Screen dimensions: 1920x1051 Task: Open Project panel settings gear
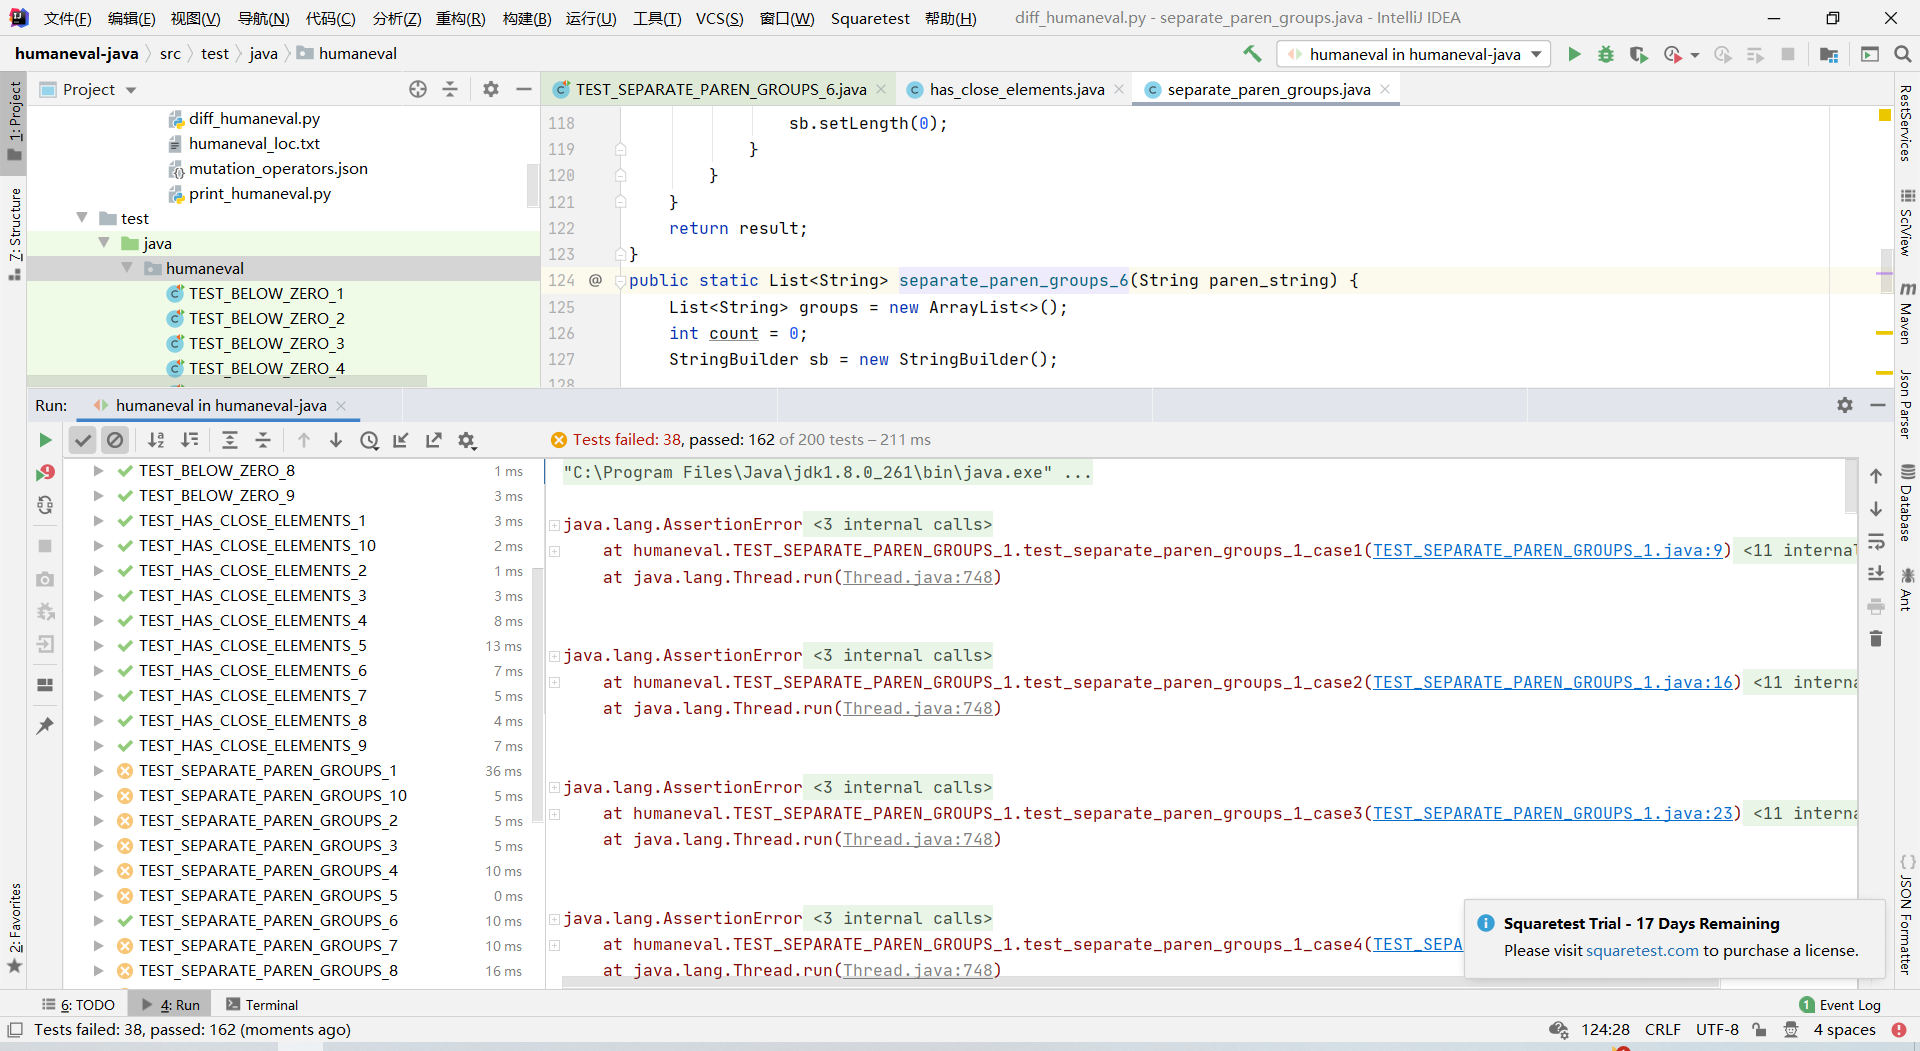tap(491, 89)
